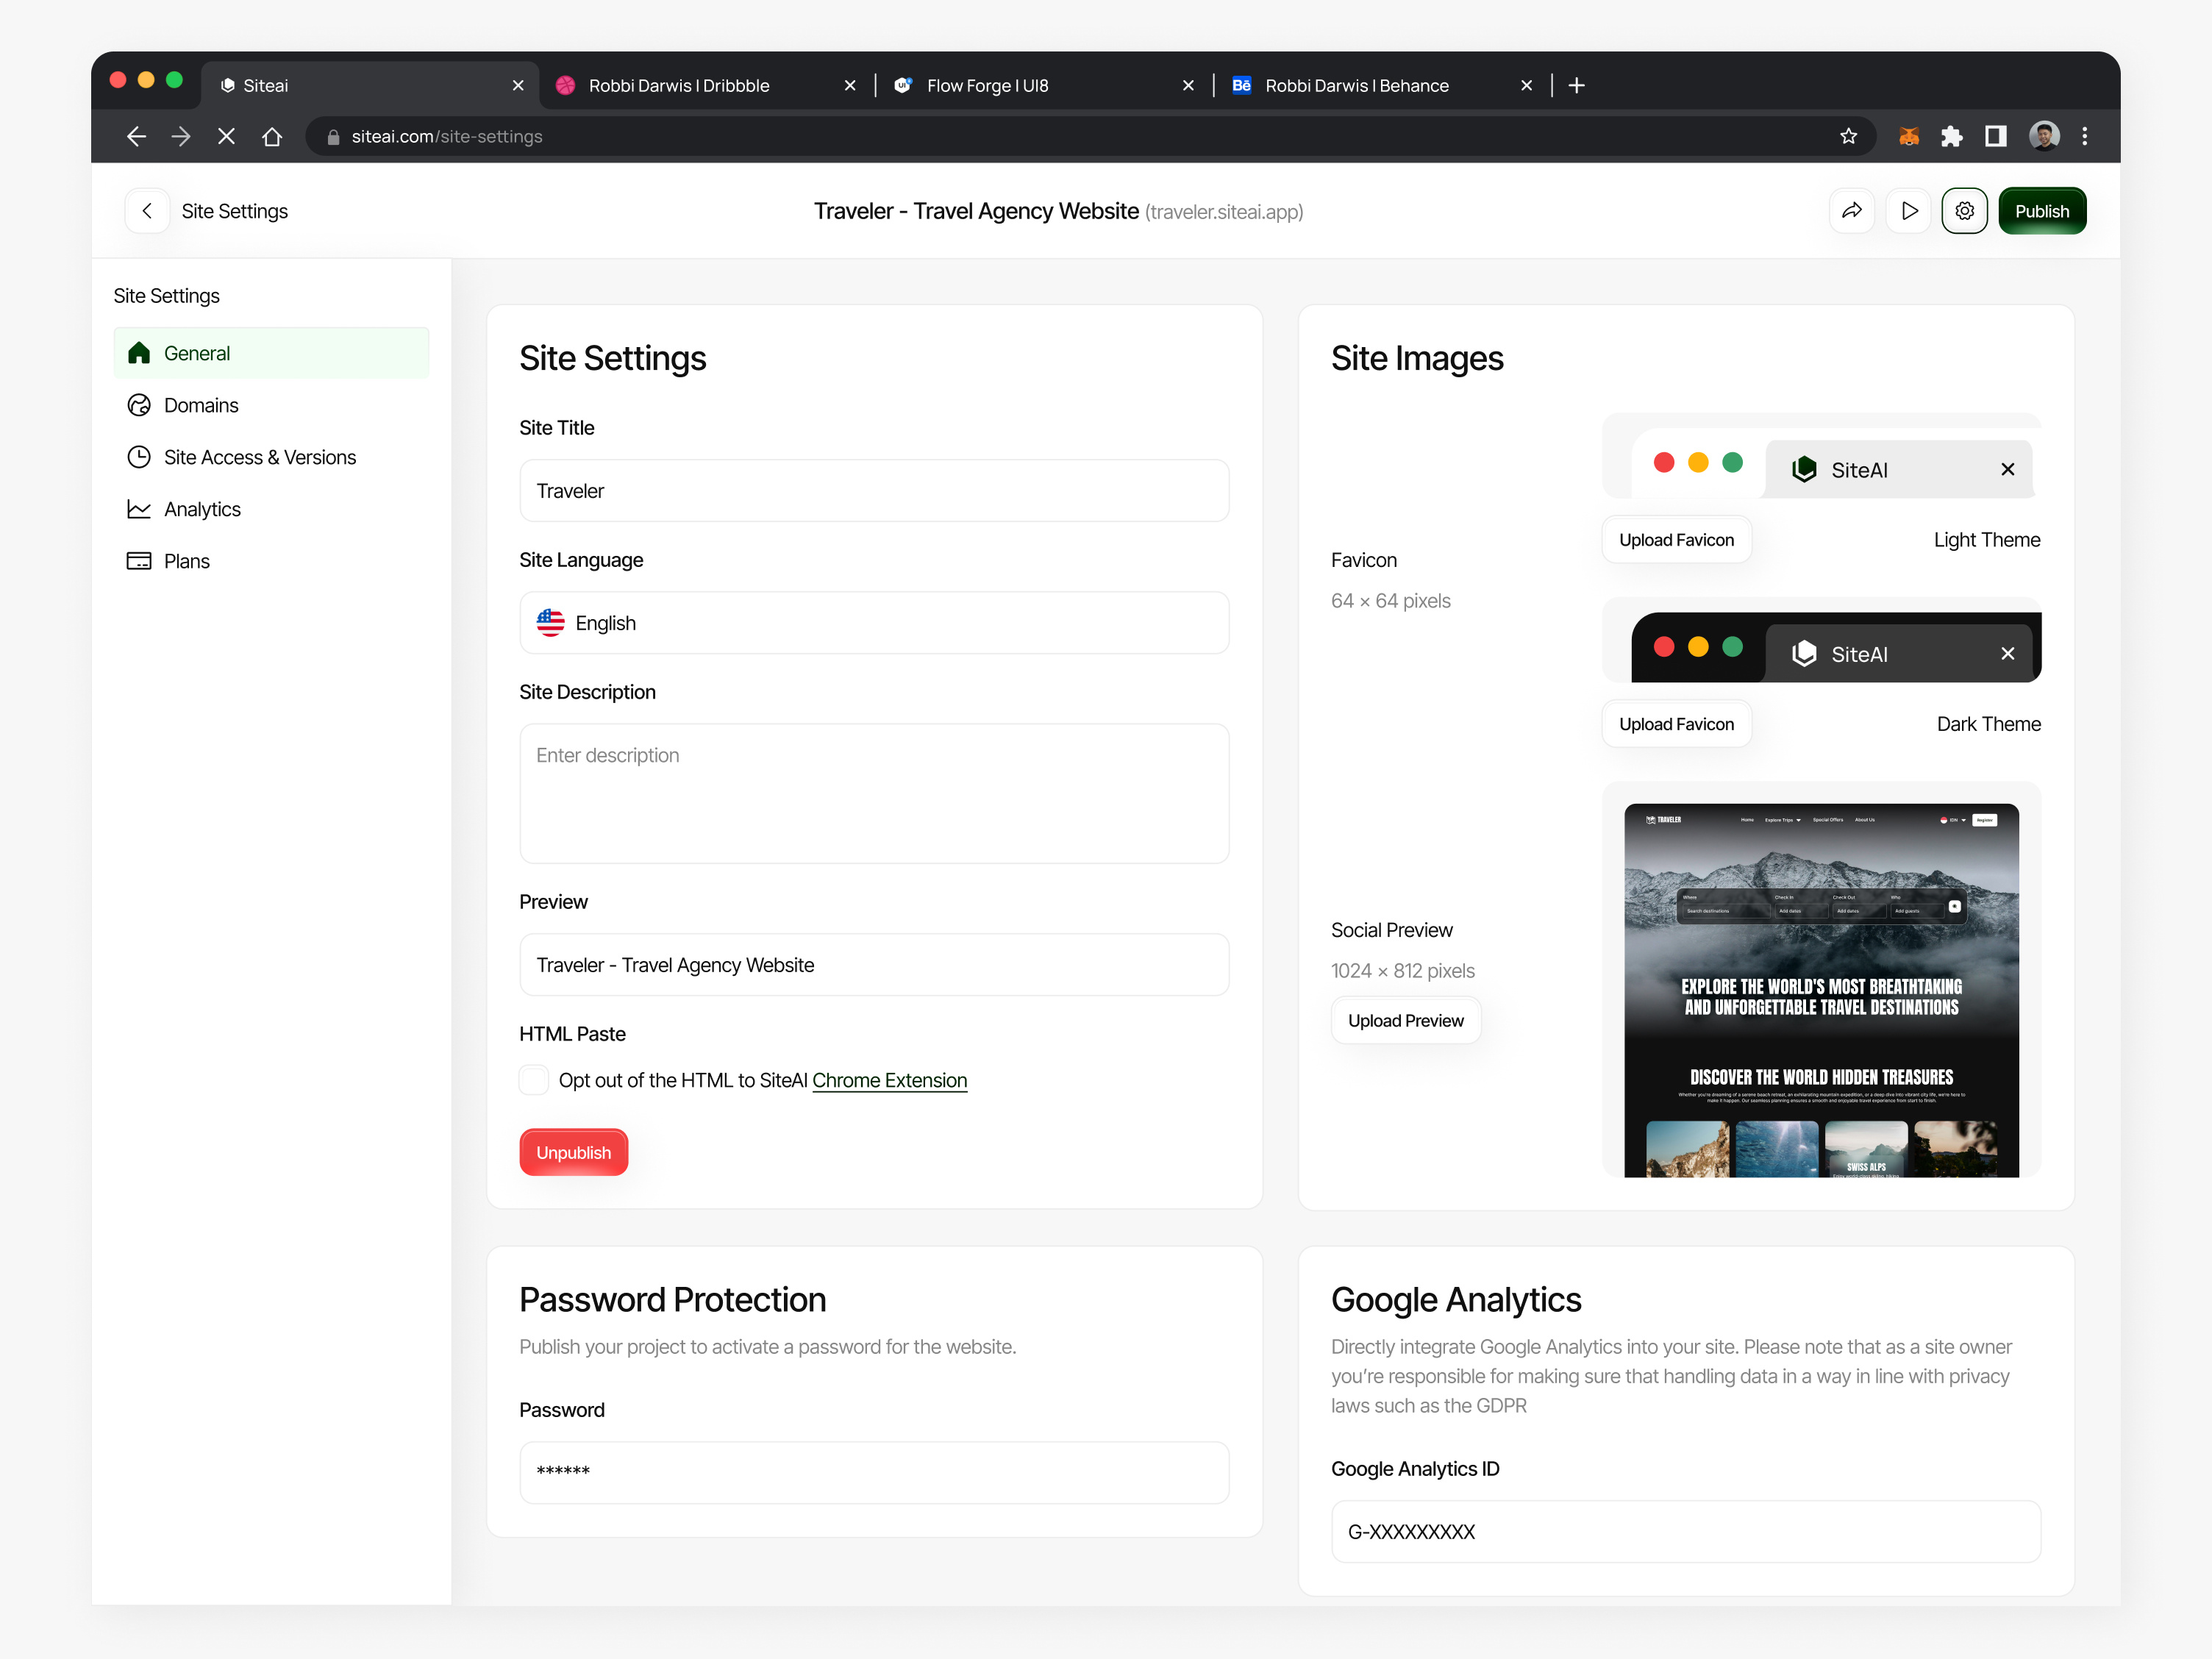The image size is (2212, 1659).
Task: Click the Unpublish button
Action: click(573, 1152)
